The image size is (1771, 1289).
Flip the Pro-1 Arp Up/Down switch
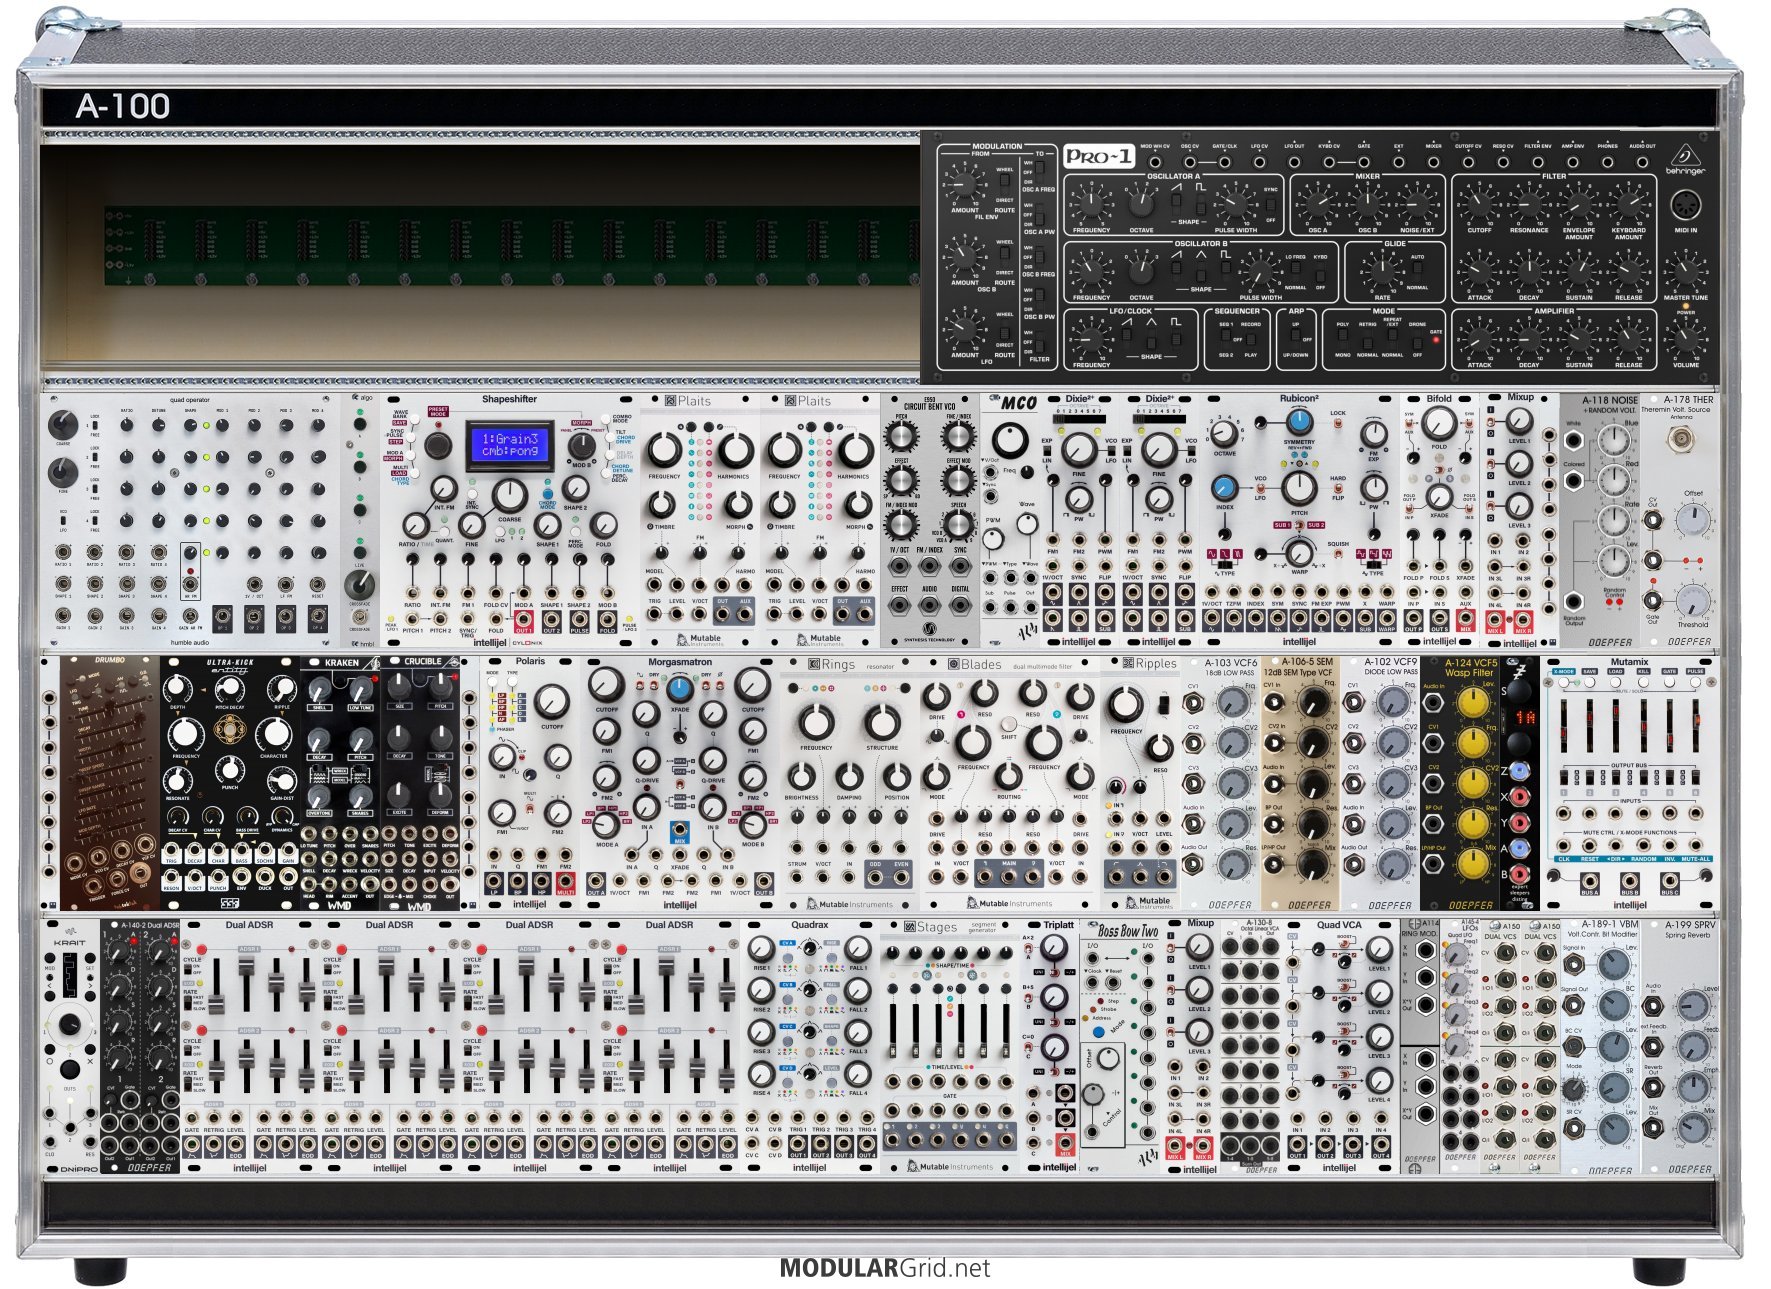pyautogui.click(x=1295, y=340)
